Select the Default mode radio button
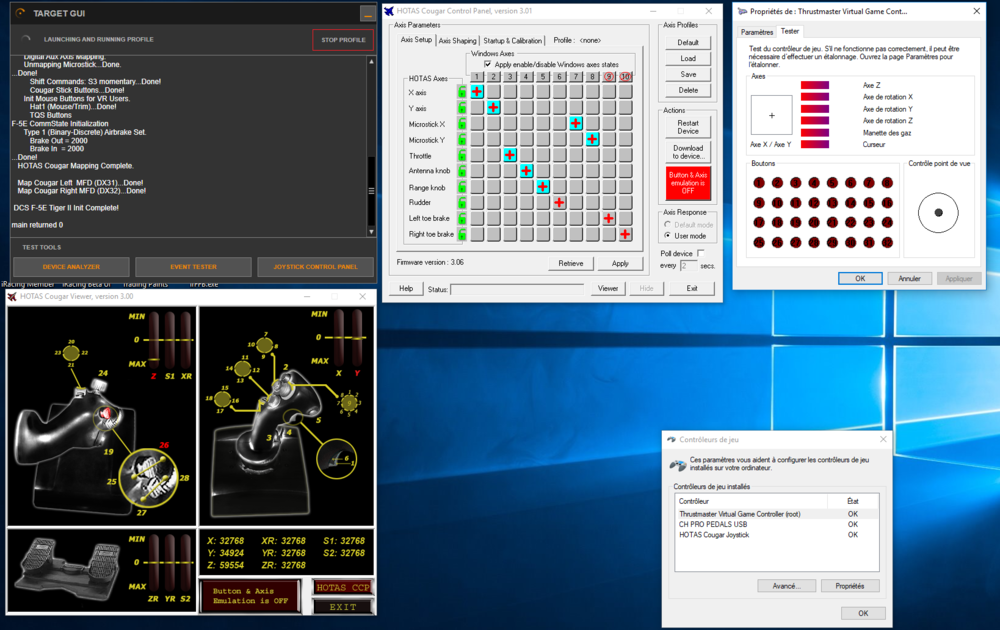Image resolution: width=1000 pixels, height=630 pixels. 667,224
